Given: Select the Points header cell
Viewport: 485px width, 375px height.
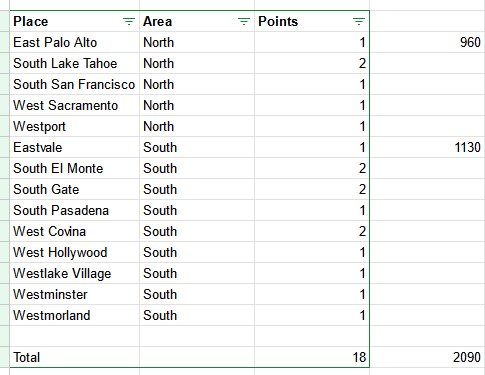Looking at the screenshot, I should click(x=312, y=21).
